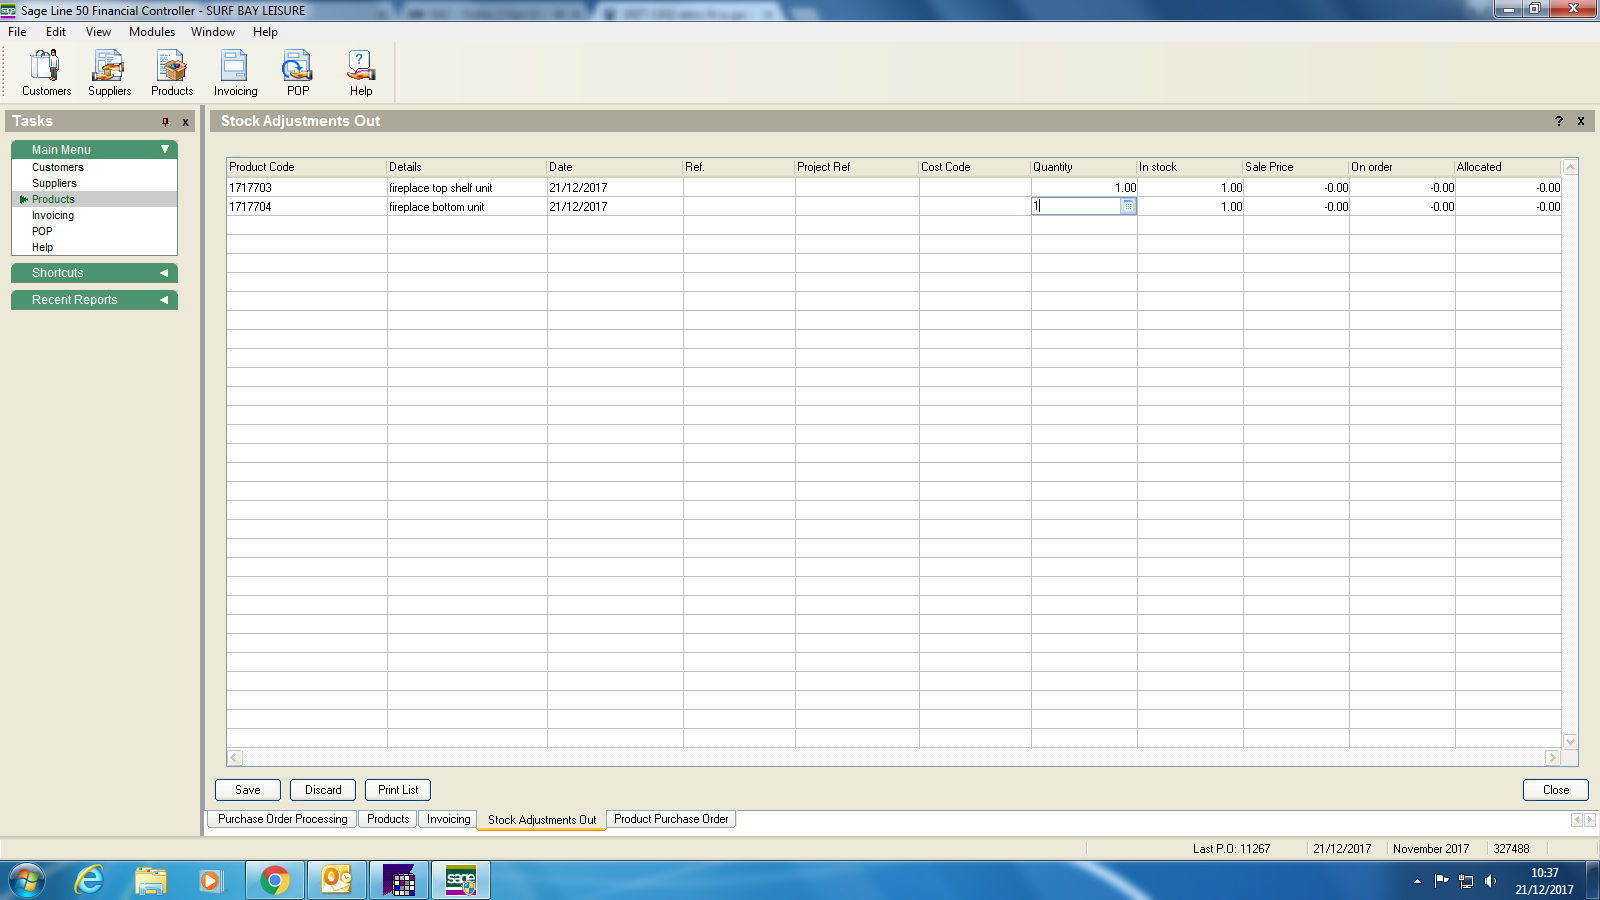Viewport: 1600px width, 900px height.
Task: Click the POP toolbar icon
Action: click(297, 73)
